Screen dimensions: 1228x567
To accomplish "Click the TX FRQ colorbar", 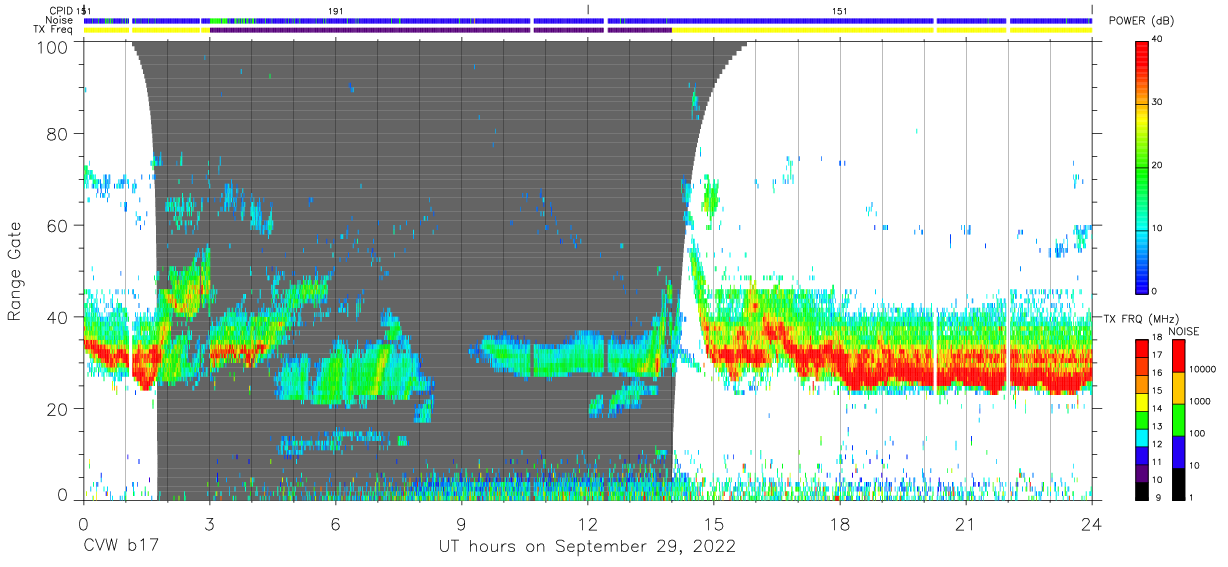I will pyautogui.click(x=1142, y=419).
